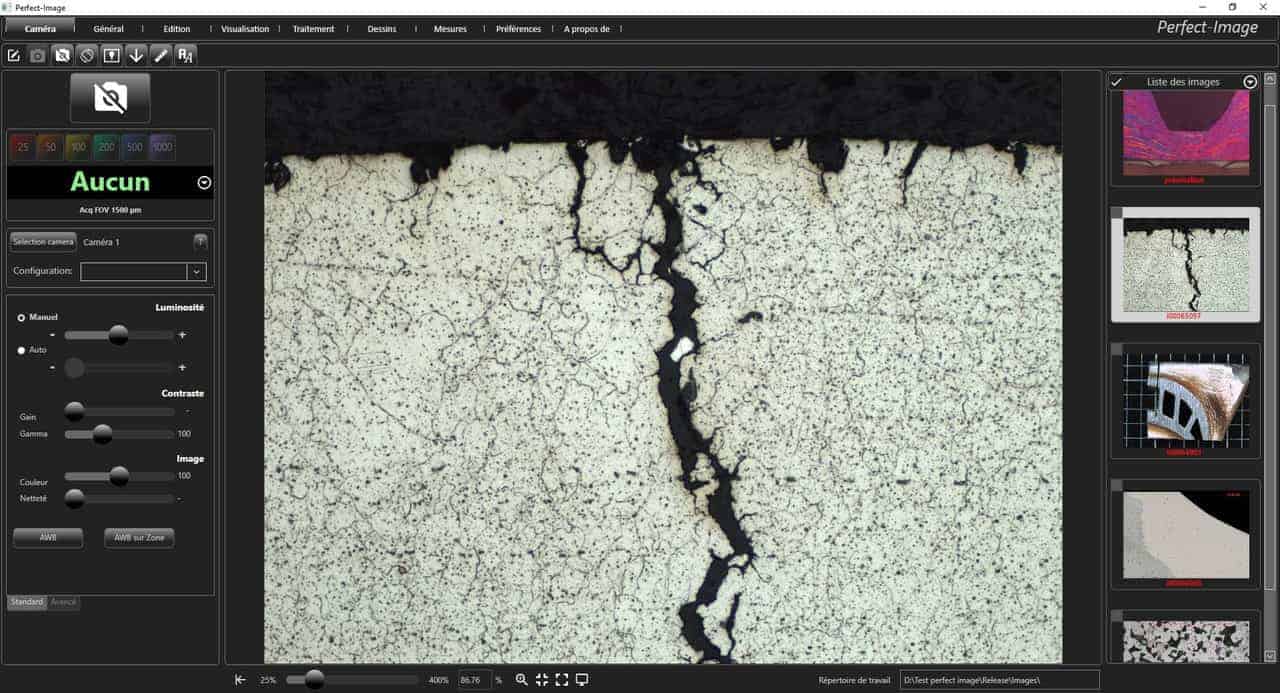1280x693 pixels.
Task: Select the 500 objective magnification
Action: coord(134,147)
